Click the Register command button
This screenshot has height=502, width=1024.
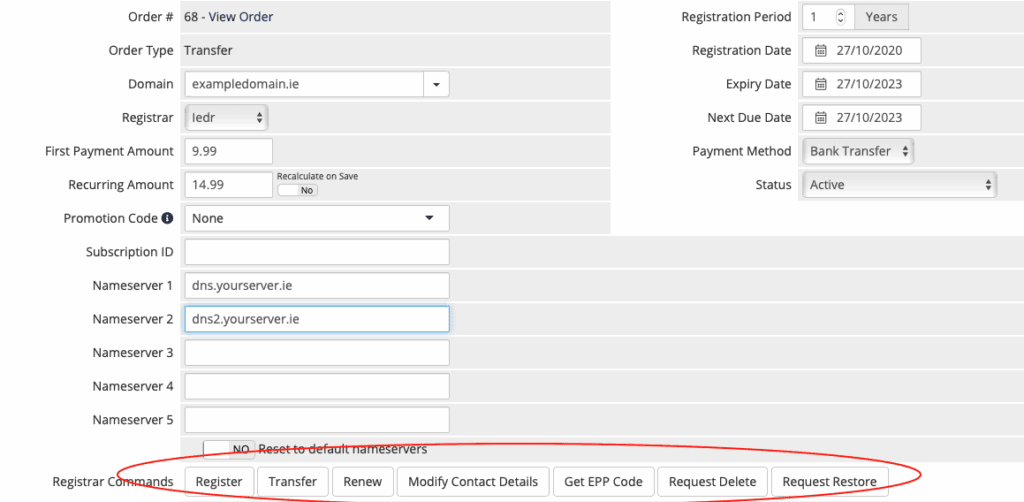pyautogui.click(x=219, y=482)
